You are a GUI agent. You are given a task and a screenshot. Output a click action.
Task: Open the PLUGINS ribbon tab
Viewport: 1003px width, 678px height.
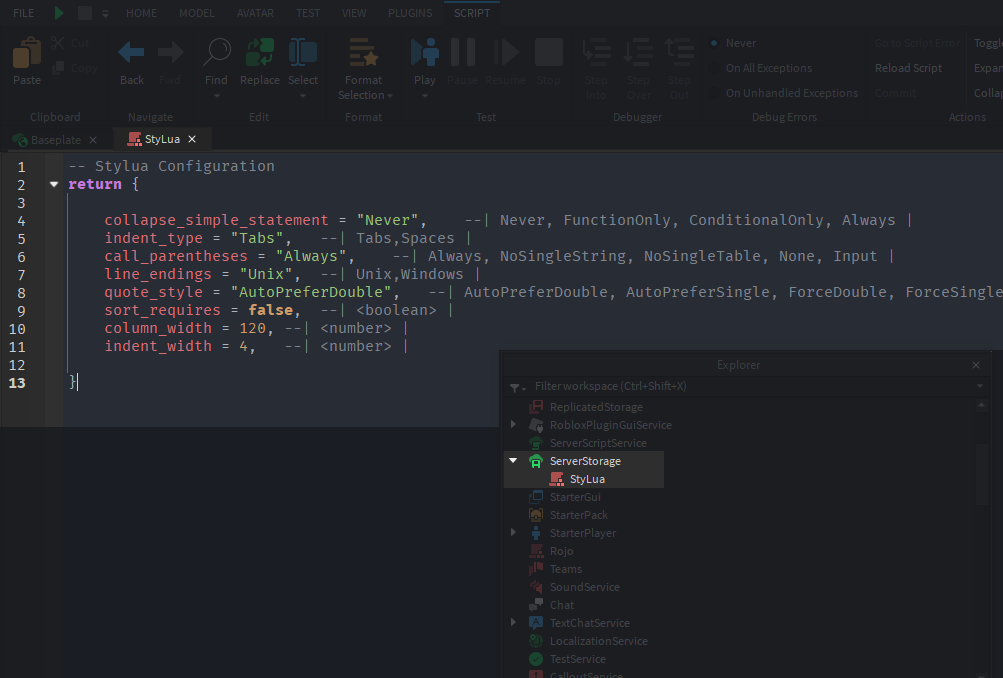click(x=410, y=13)
